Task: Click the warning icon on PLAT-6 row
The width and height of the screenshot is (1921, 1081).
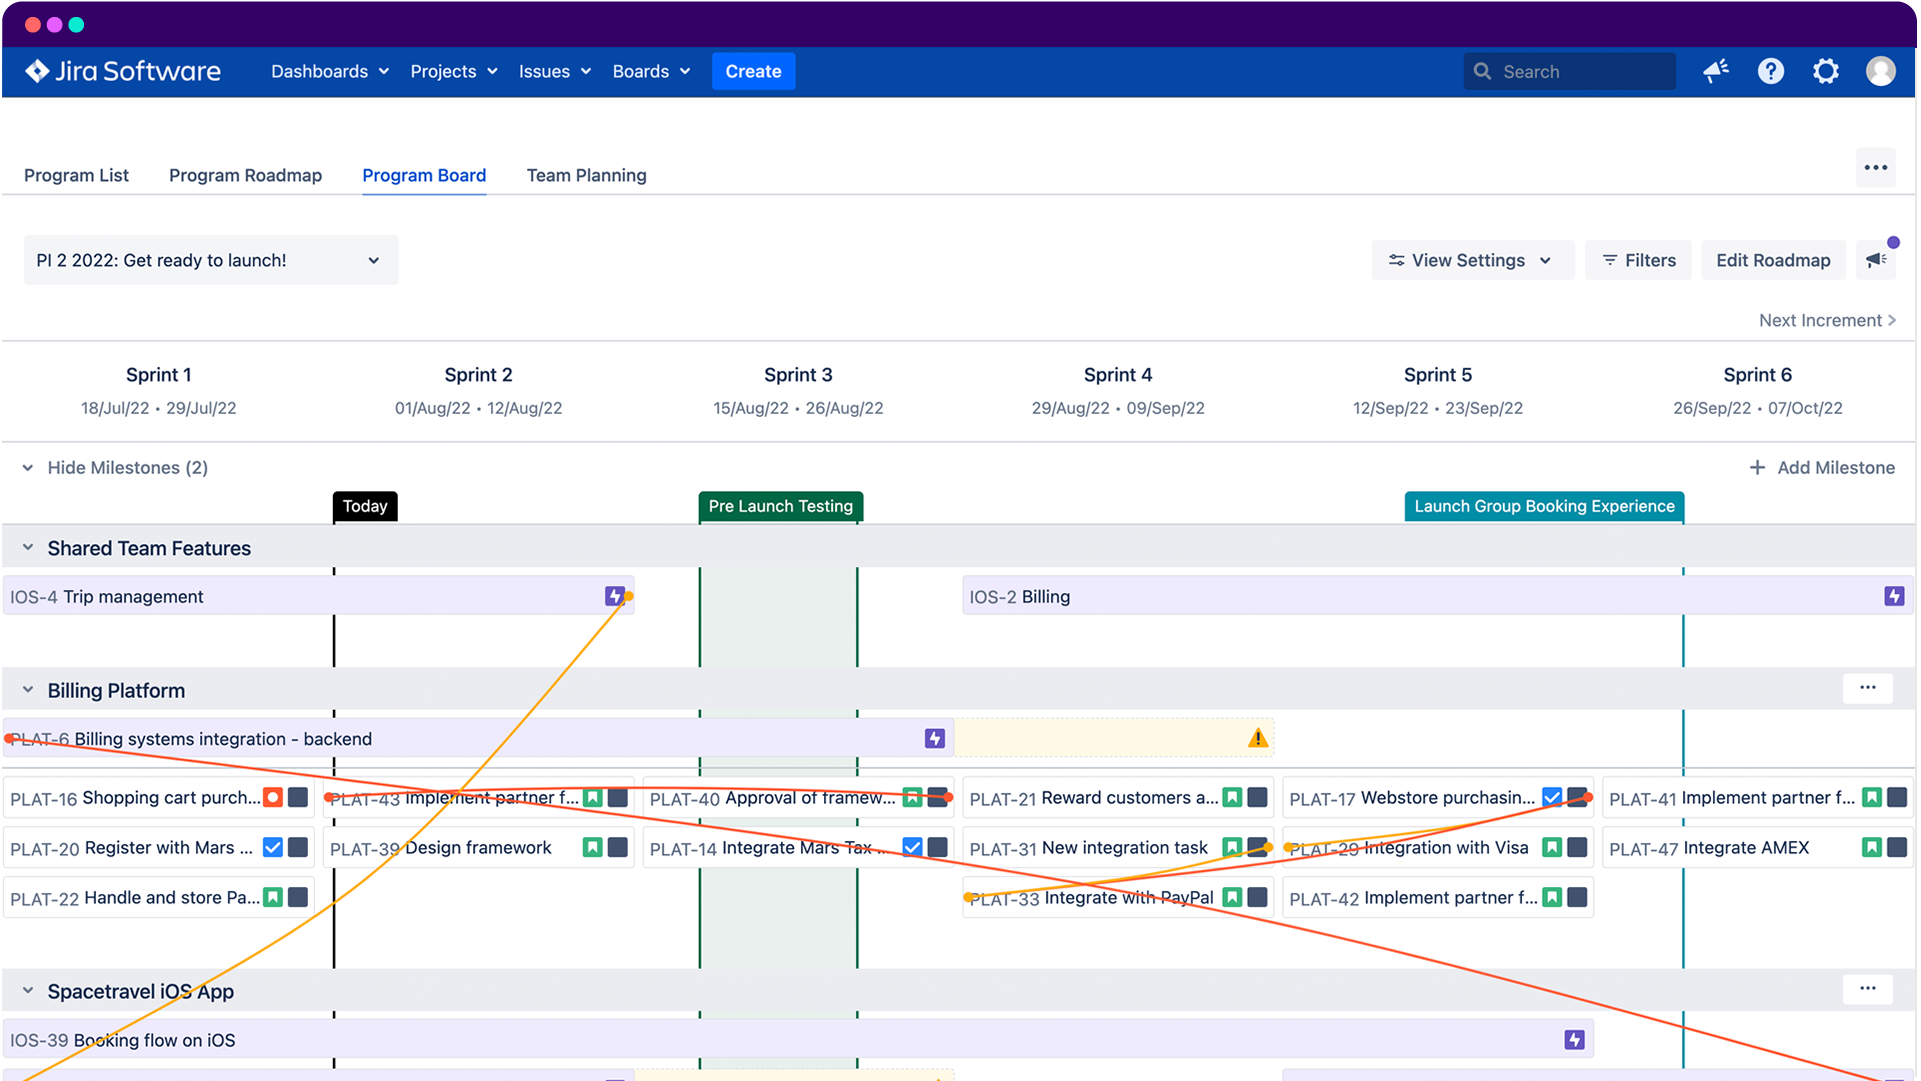Action: [x=1257, y=738]
